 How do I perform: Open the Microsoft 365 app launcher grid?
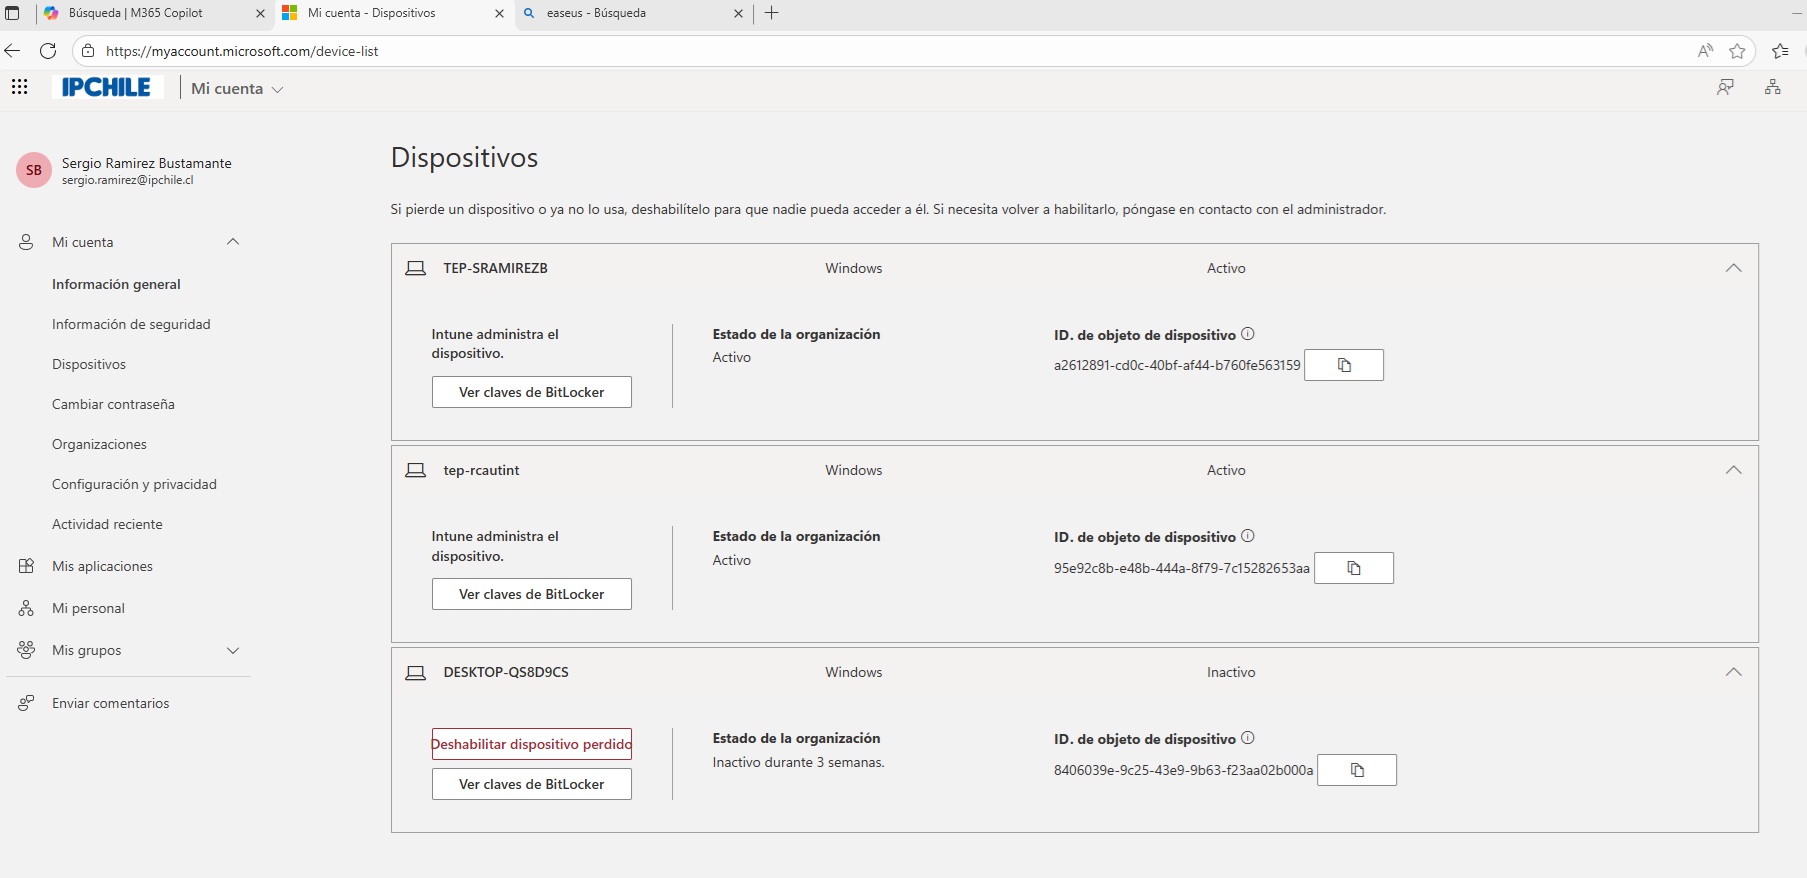pos(19,87)
